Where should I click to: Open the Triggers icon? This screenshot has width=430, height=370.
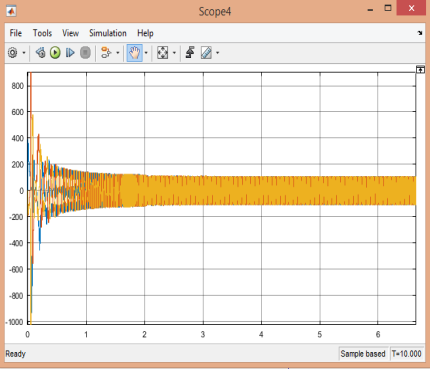tap(190, 53)
